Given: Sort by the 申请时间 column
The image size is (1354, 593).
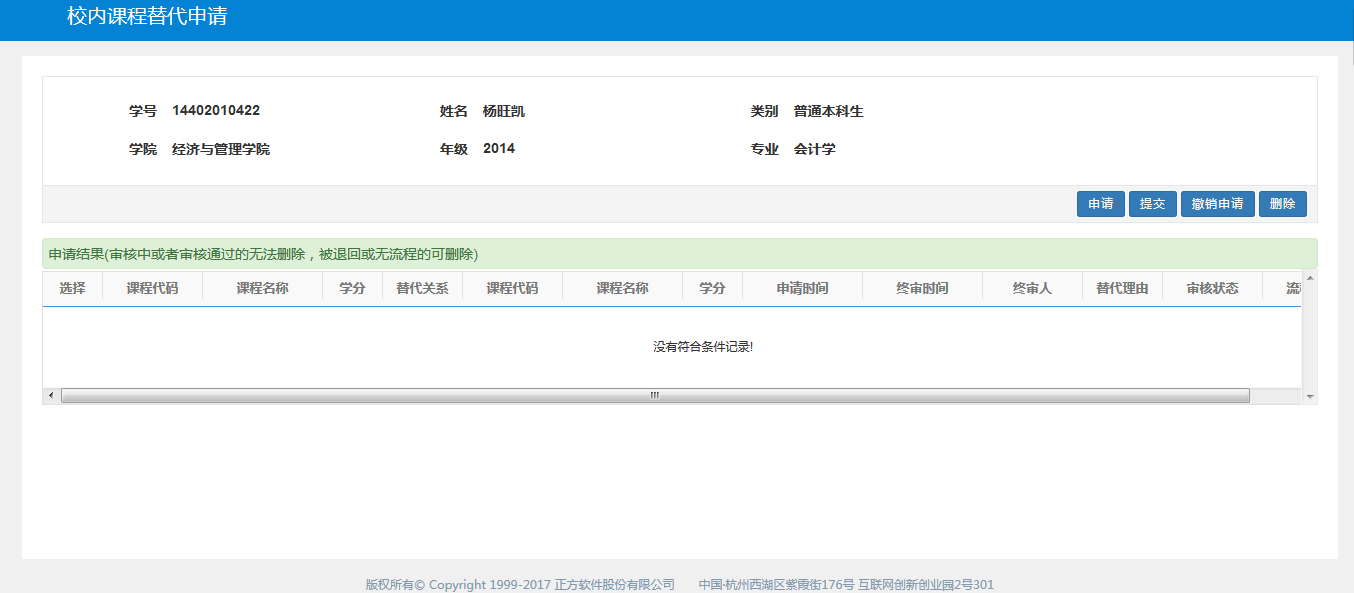Looking at the screenshot, I should point(802,288).
